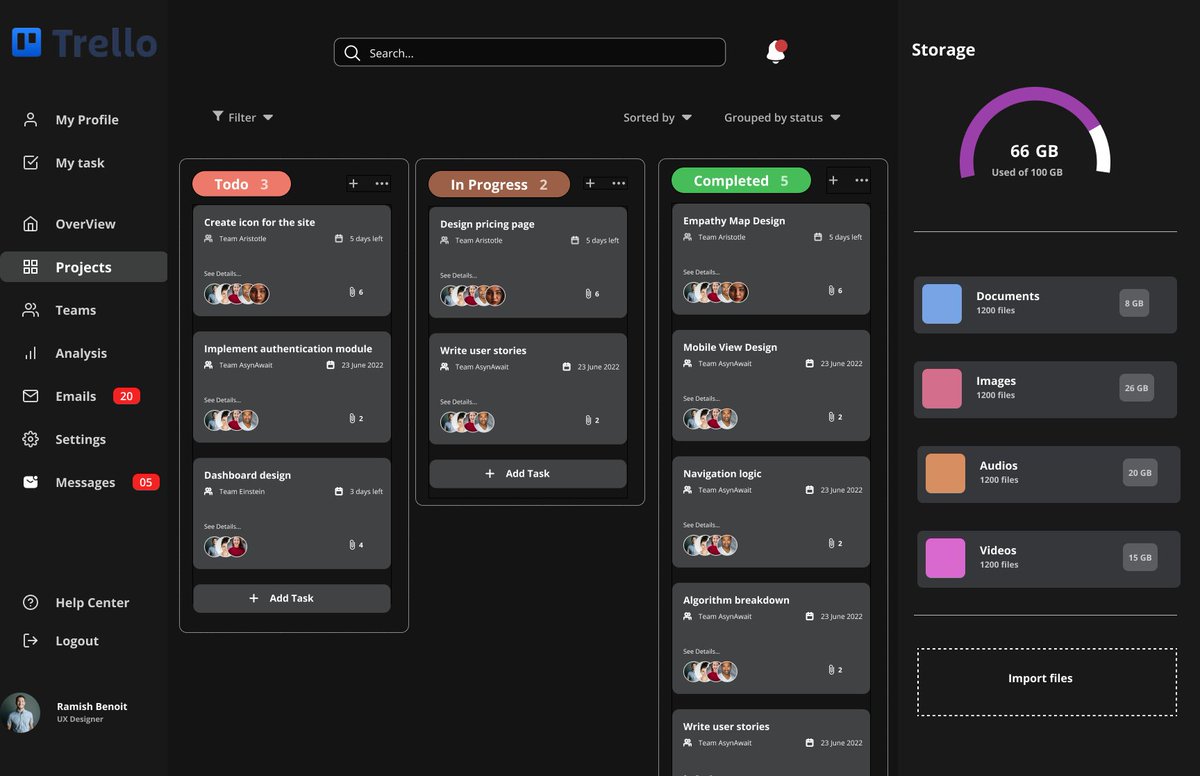Click the Import files drop area
Viewport: 1200px width, 776px height.
[x=1047, y=682]
